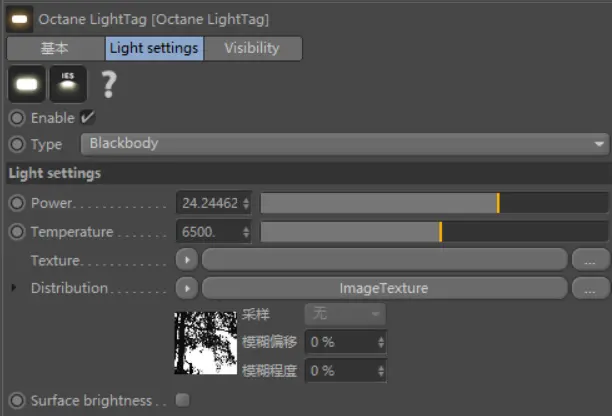The image size is (612, 416).
Task: Expand the Distribution disclosure triangle
Action: click(x=13, y=288)
